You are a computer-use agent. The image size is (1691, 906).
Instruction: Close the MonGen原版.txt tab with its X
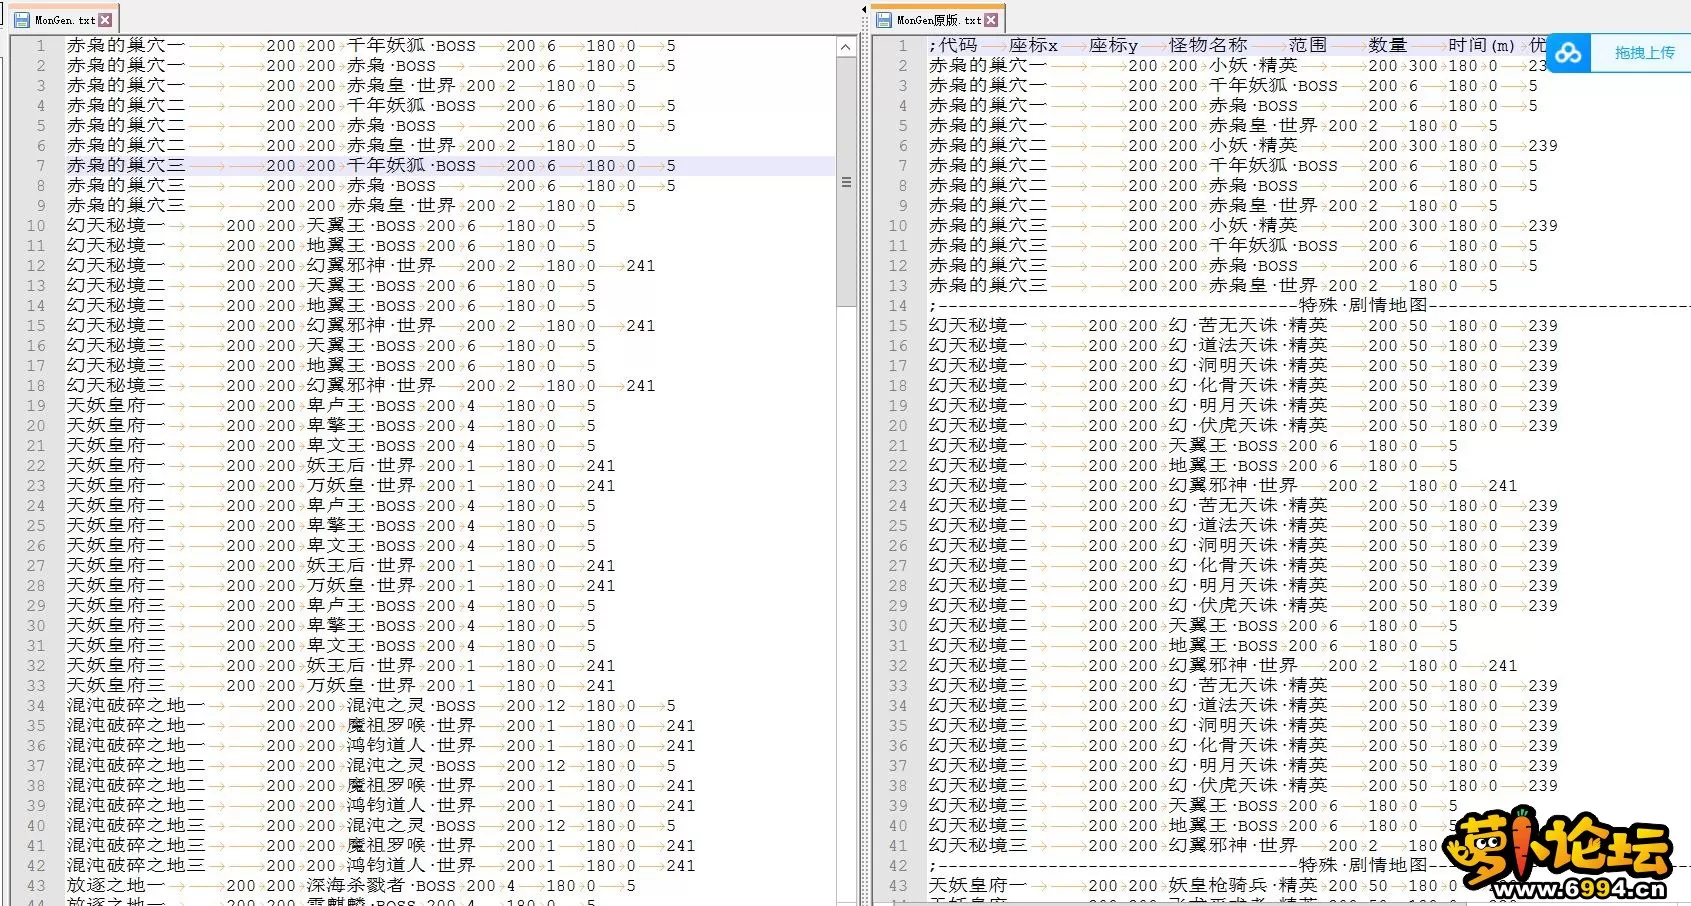tap(991, 20)
